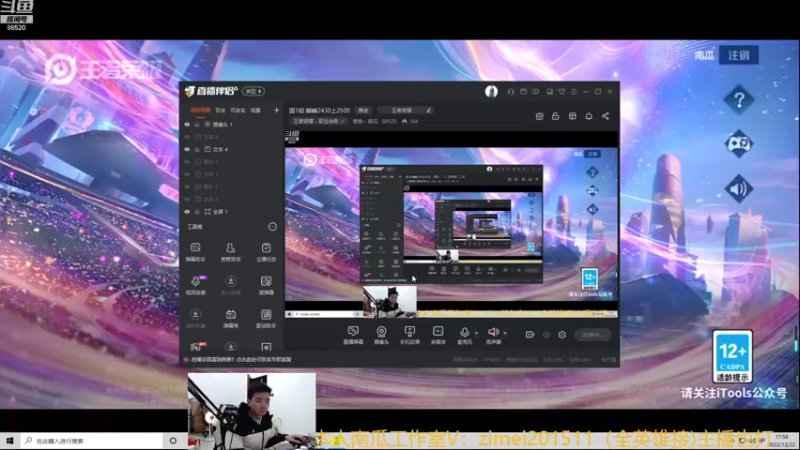Open 房管助手 tool in toolbox

tap(231, 252)
